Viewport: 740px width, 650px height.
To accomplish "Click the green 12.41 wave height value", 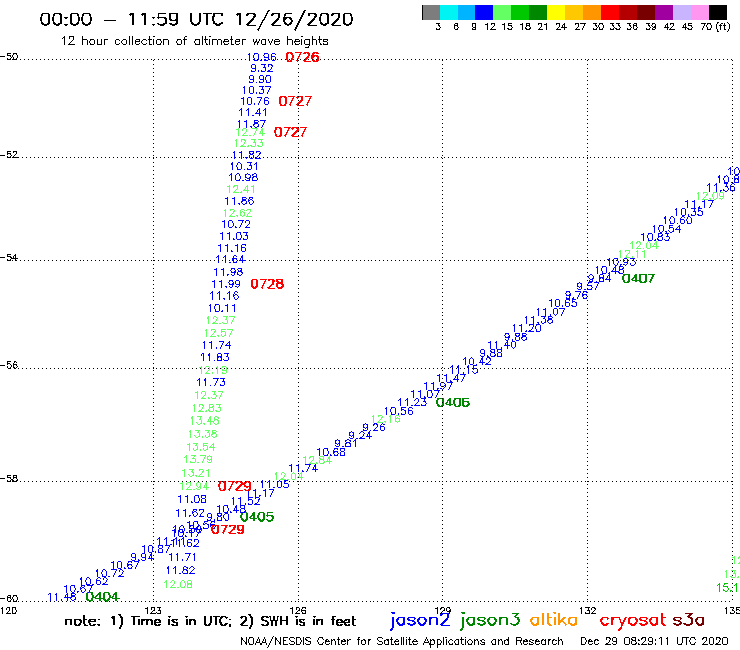I will (x=241, y=189).
